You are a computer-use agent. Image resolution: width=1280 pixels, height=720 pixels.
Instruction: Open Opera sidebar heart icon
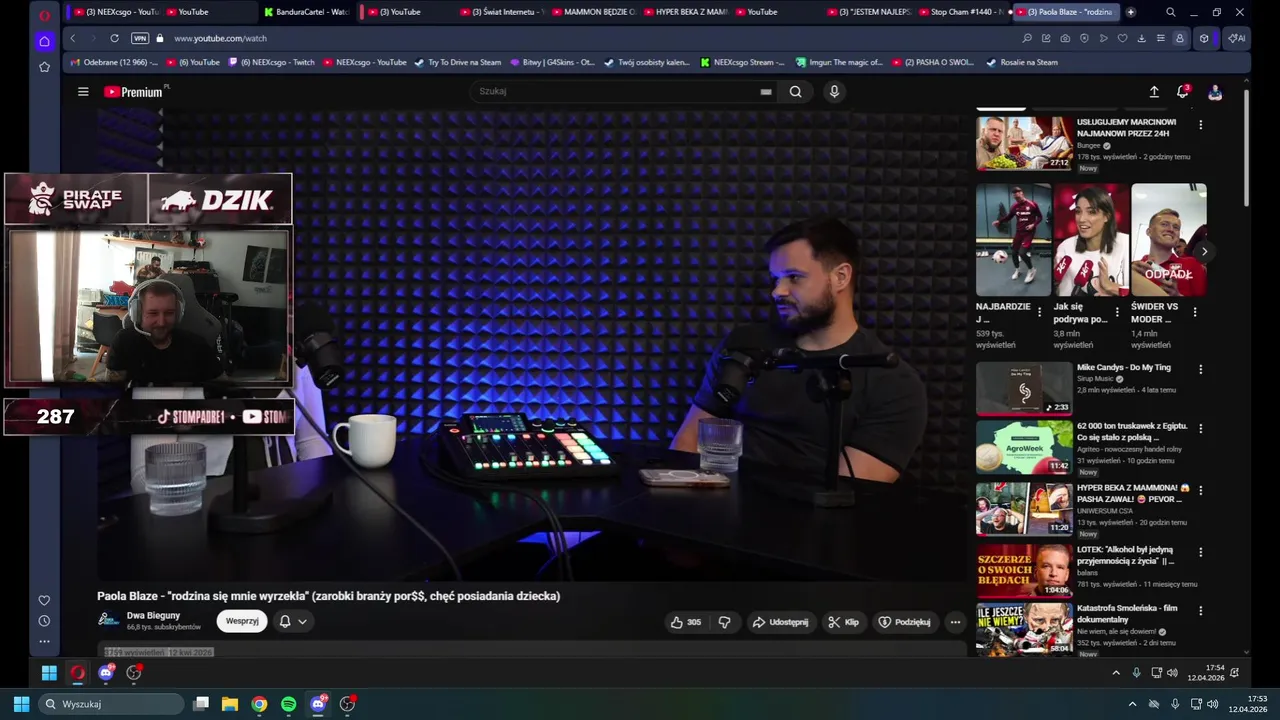pyautogui.click(x=44, y=600)
